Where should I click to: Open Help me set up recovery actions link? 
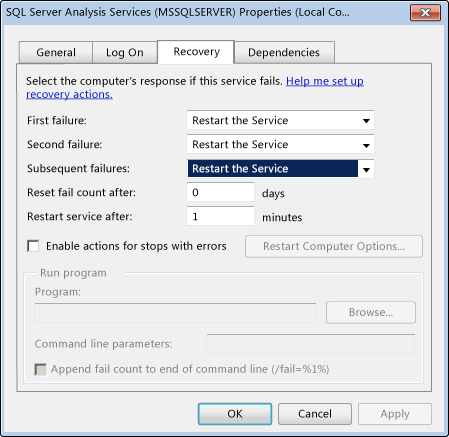[195, 88]
